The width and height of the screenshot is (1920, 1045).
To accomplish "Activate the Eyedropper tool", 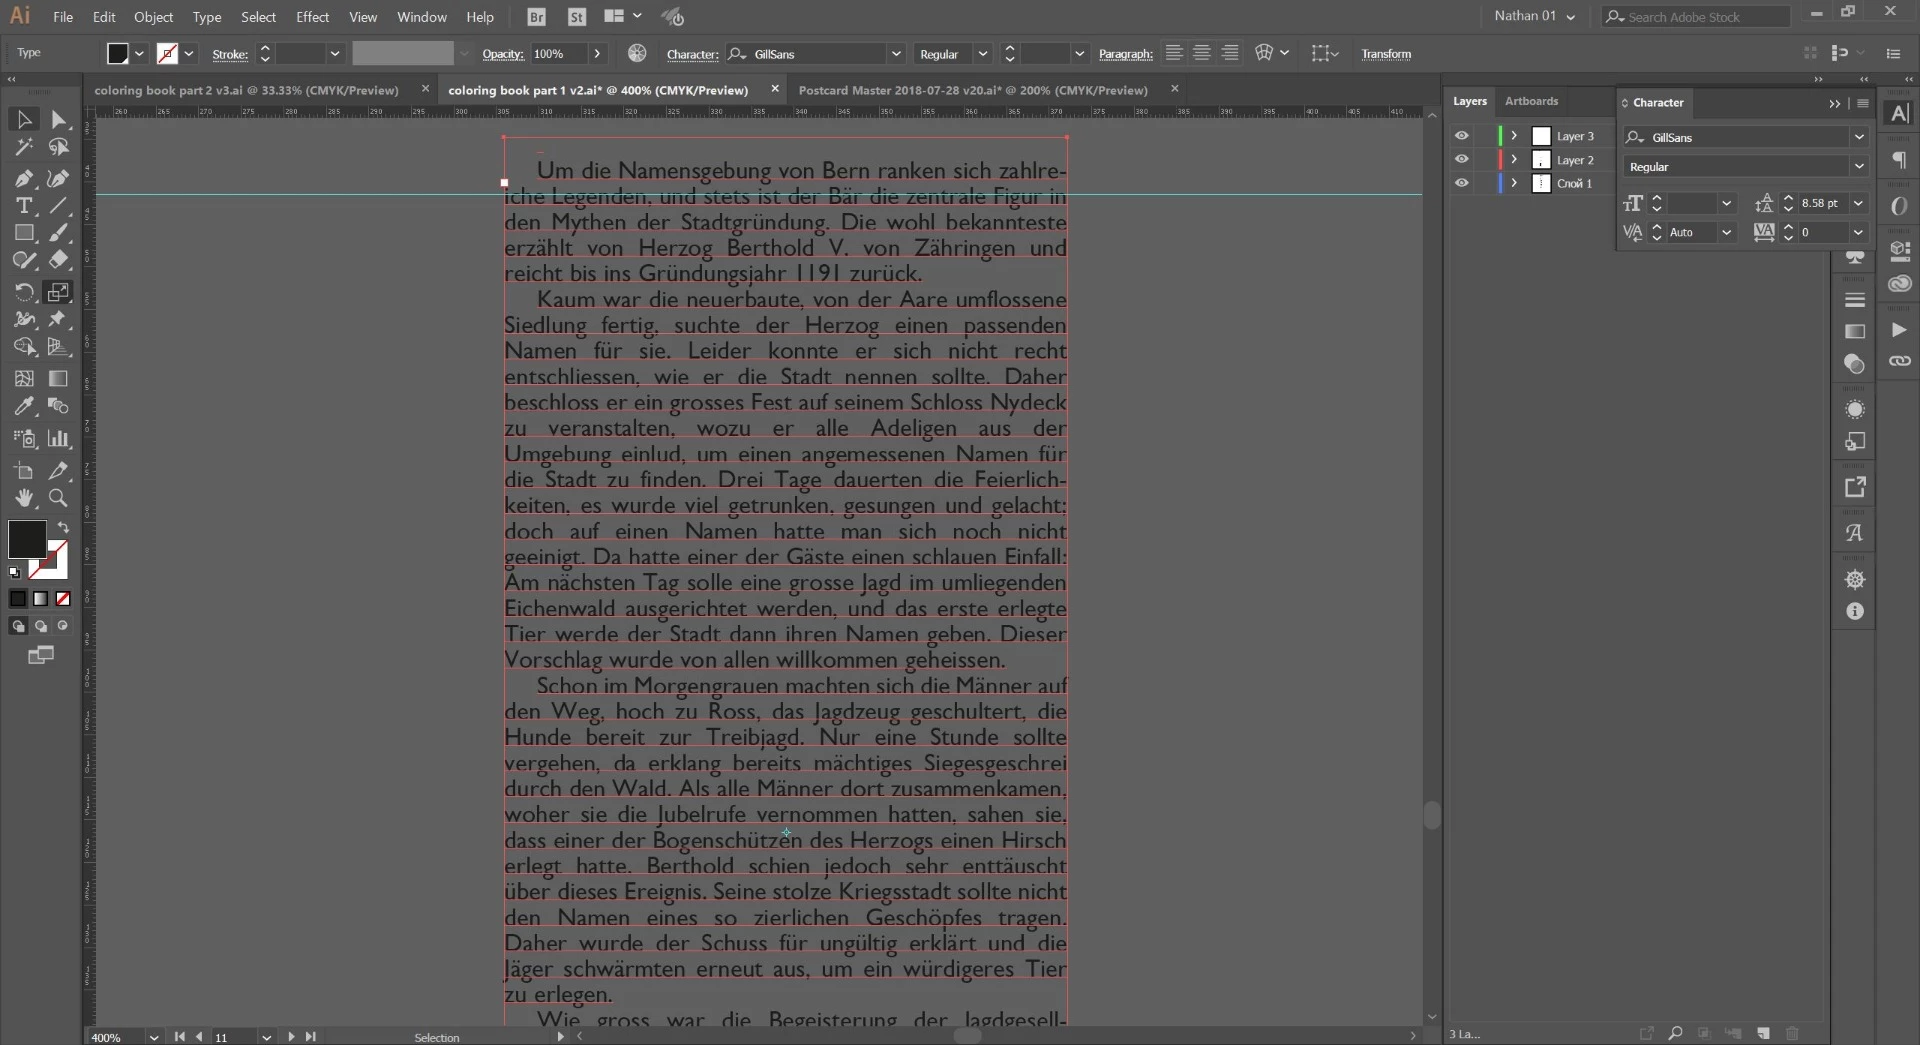I will pos(24,407).
